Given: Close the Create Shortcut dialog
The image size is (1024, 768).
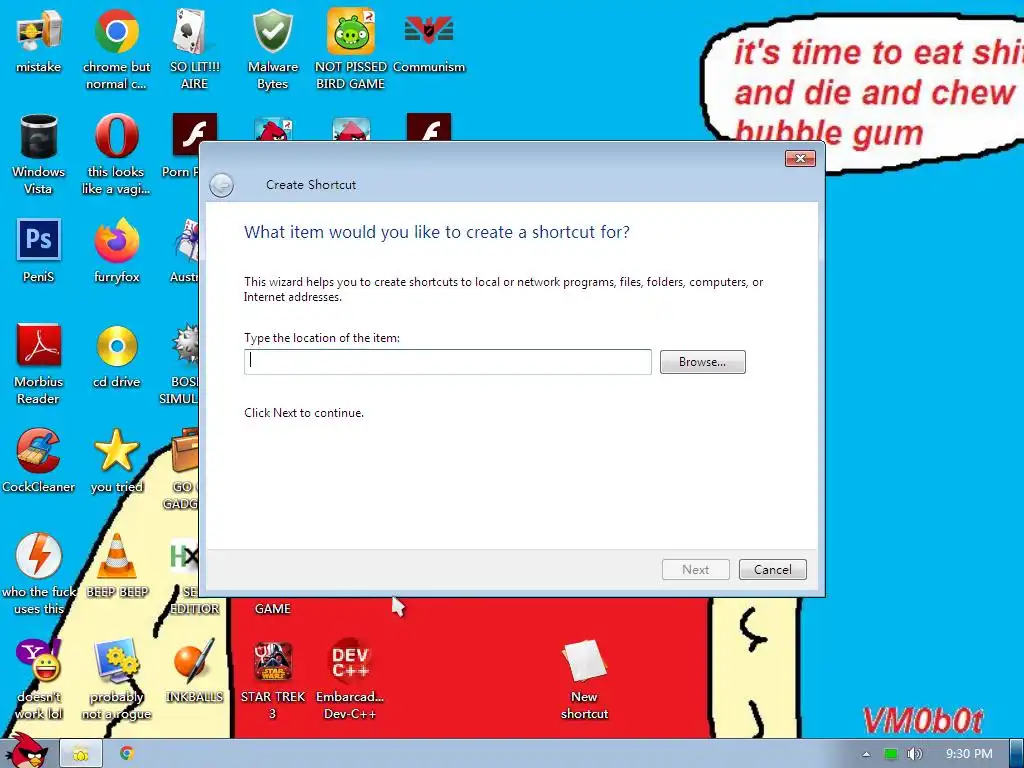Looking at the screenshot, I should 800,158.
